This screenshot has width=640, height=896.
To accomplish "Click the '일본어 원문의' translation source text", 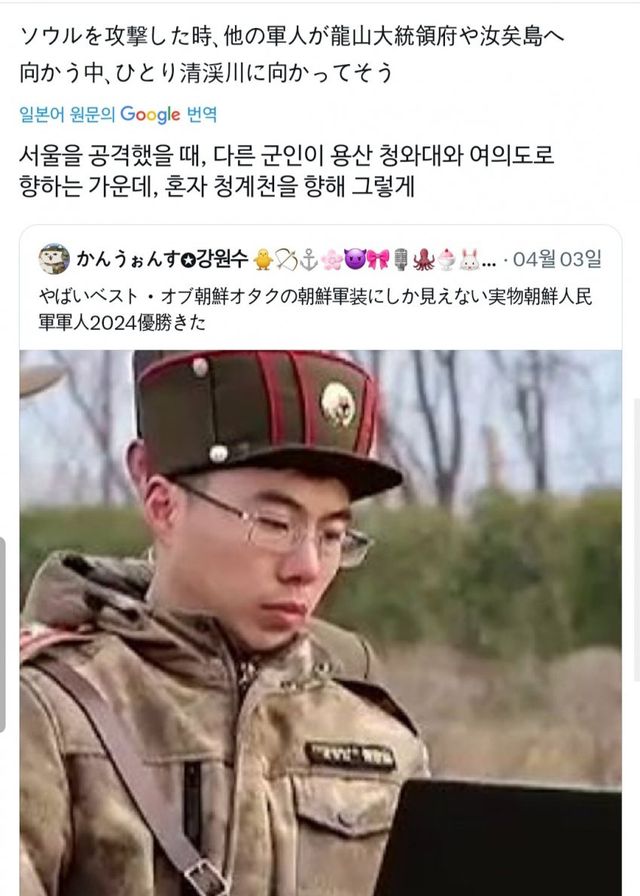I will click(x=67, y=114).
